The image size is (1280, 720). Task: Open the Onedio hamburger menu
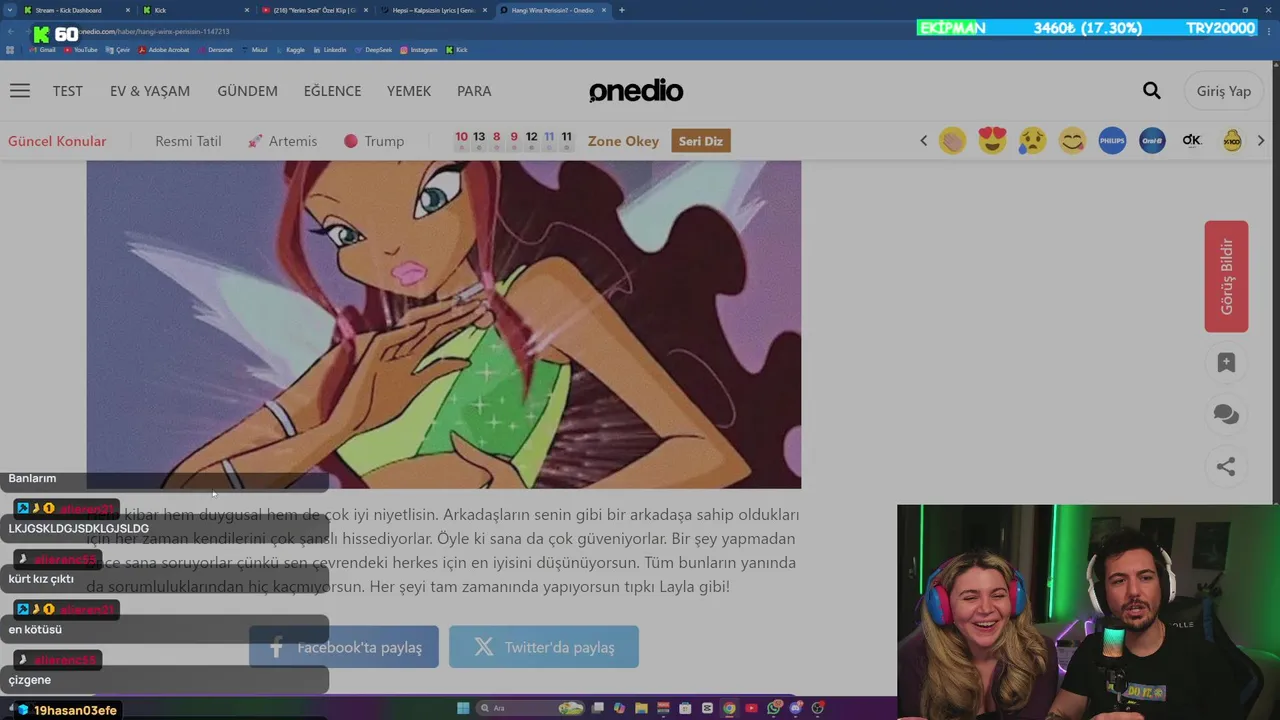click(20, 91)
